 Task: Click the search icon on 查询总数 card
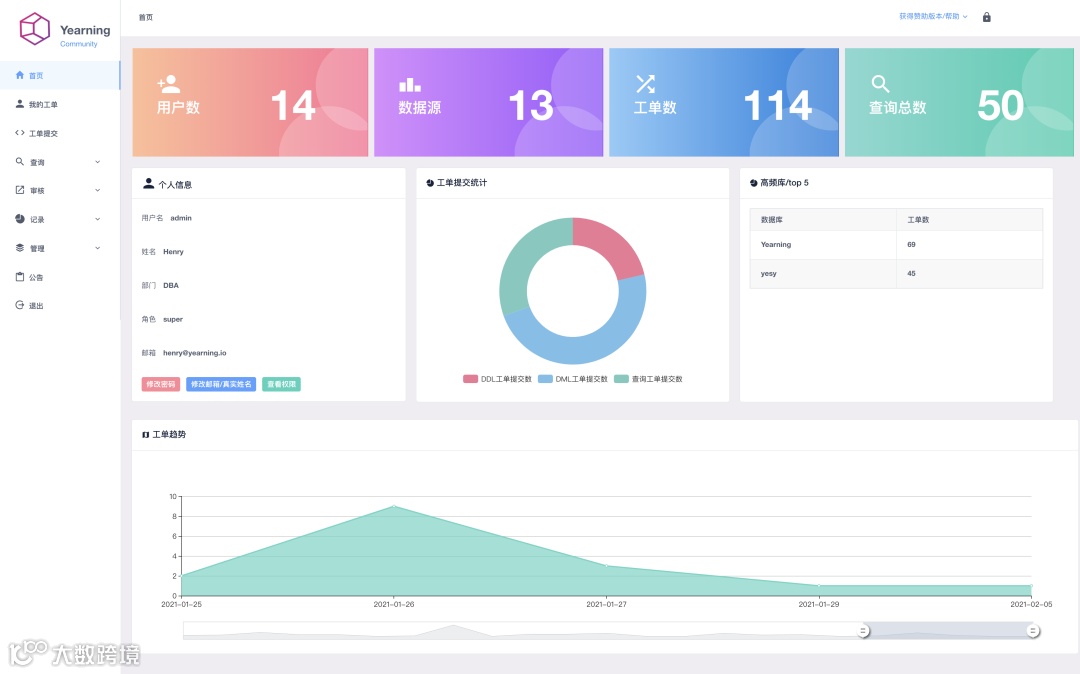[880, 84]
